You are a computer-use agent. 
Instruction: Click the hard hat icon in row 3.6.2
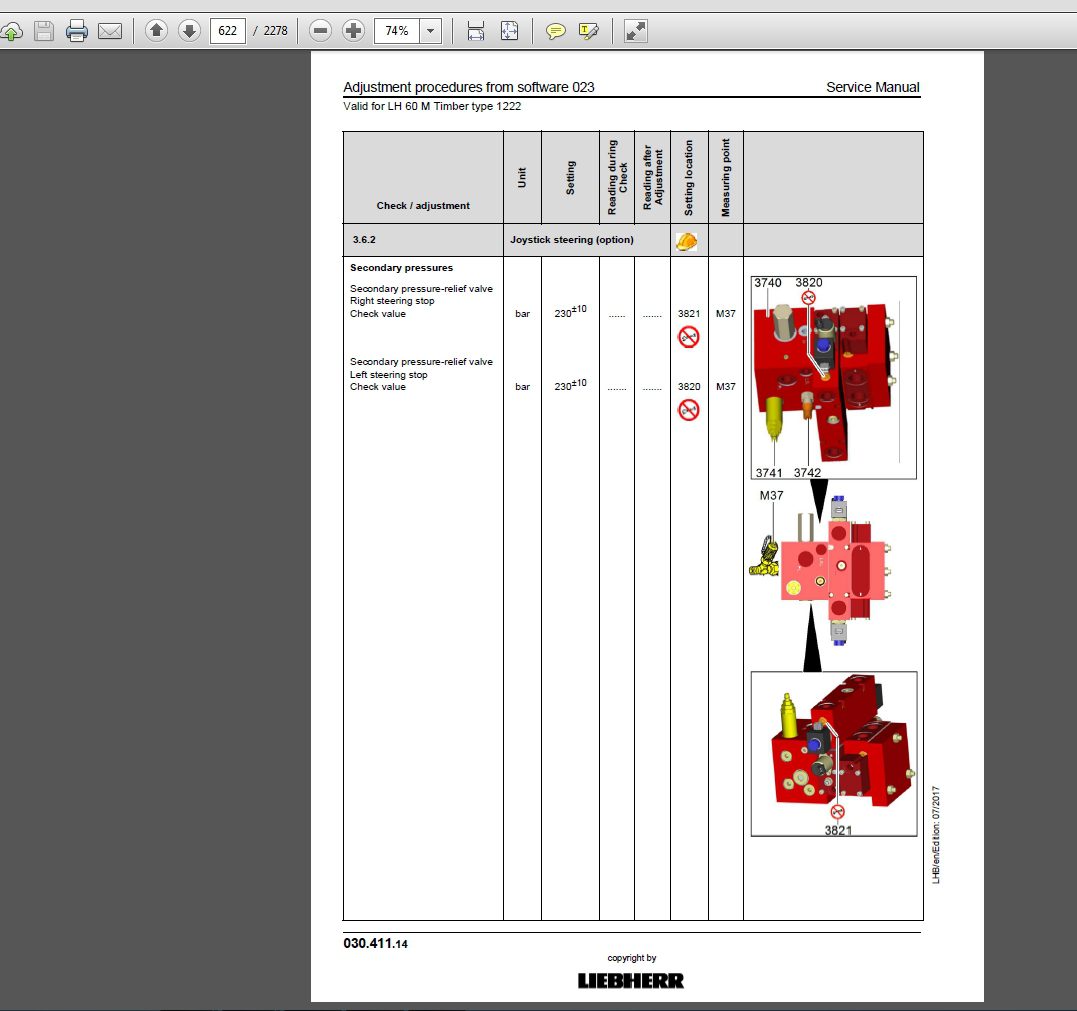click(686, 241)
